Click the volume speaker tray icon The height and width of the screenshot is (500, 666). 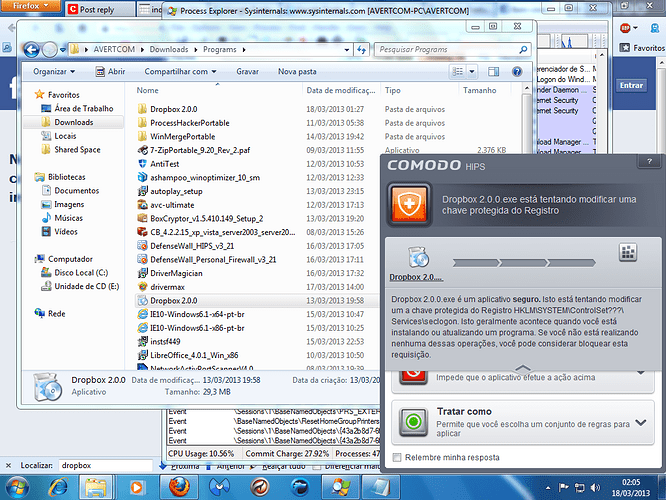[x=595, y=488]
